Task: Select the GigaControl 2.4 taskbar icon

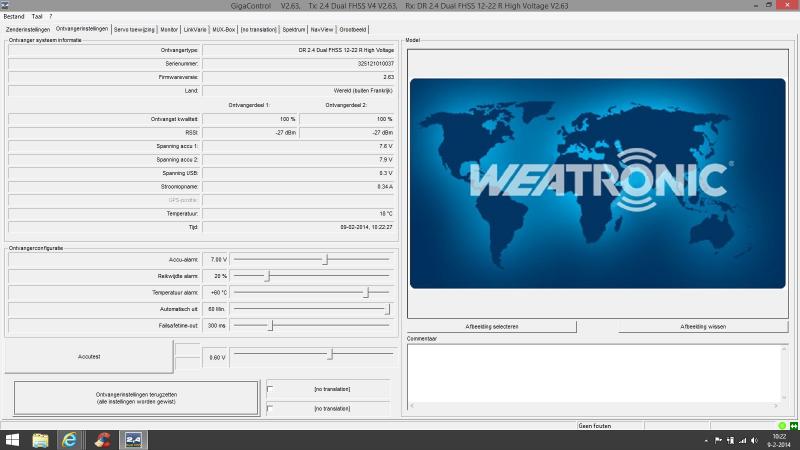Action: (x=133, y=440)
